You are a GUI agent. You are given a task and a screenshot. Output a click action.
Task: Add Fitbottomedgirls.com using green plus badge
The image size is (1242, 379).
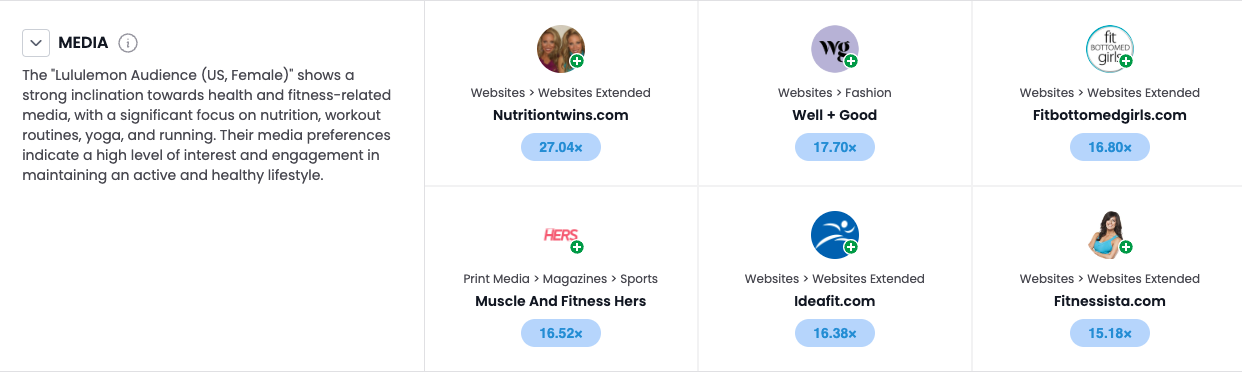pyautogui.click(x=1126, y=62)
